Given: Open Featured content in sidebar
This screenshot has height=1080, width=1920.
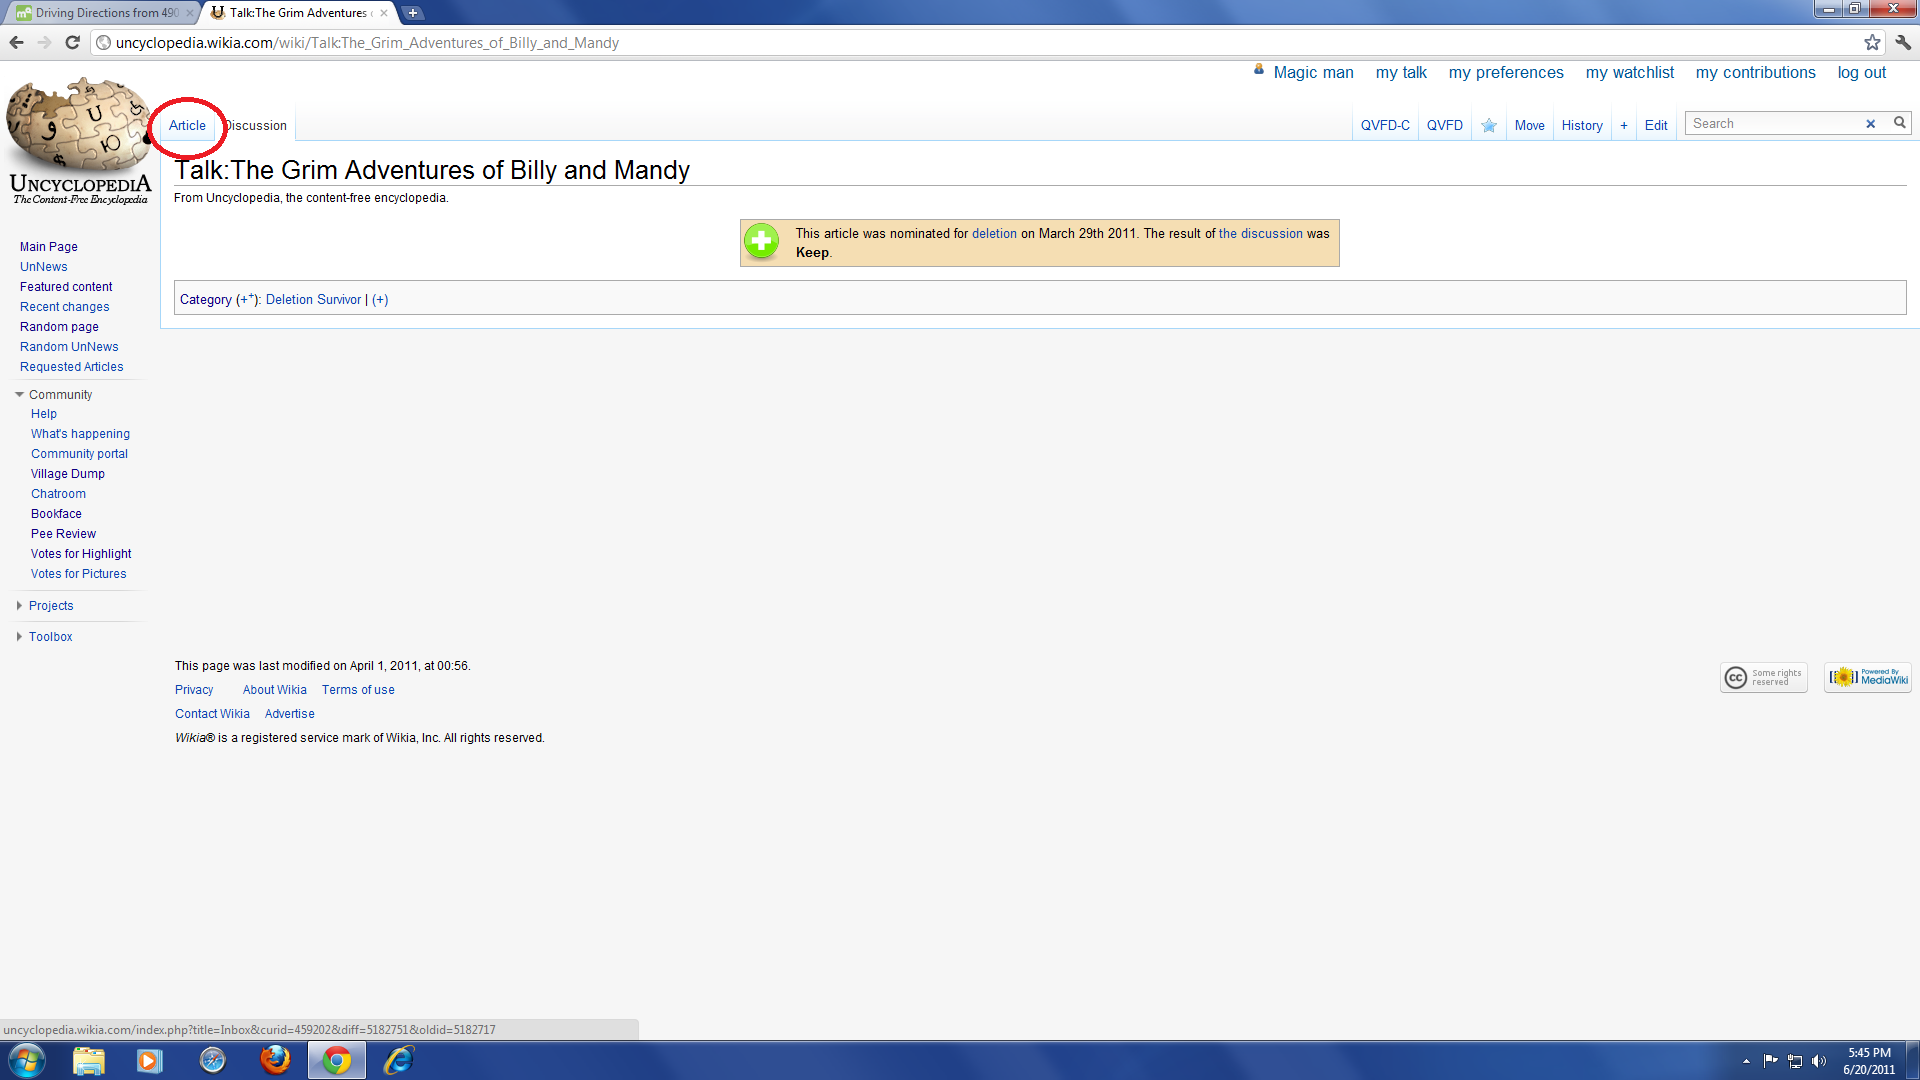Looking at the screenshot, I should pos(65,286).
